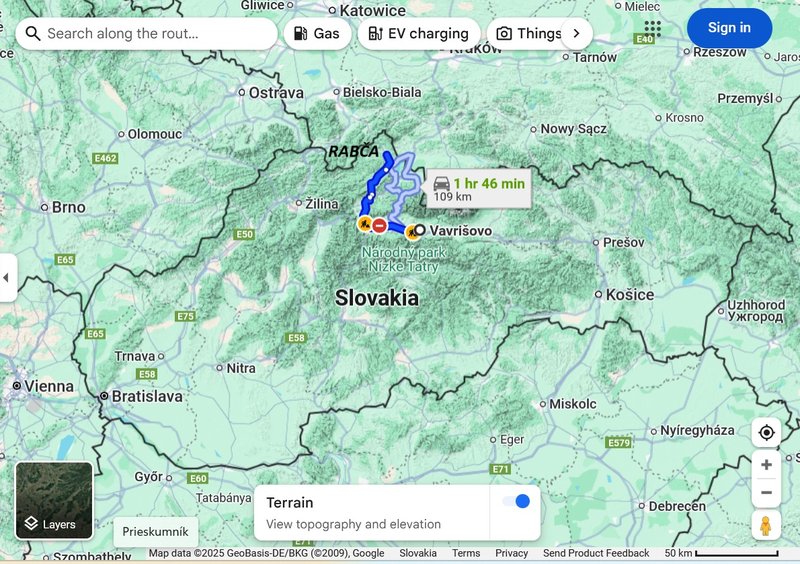Click the Olomouc city label

click(x=155, y=134)
